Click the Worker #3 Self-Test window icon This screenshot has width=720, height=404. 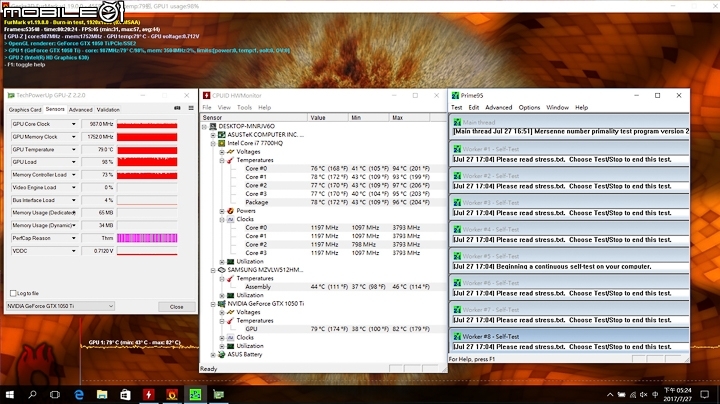coord(457,202)
